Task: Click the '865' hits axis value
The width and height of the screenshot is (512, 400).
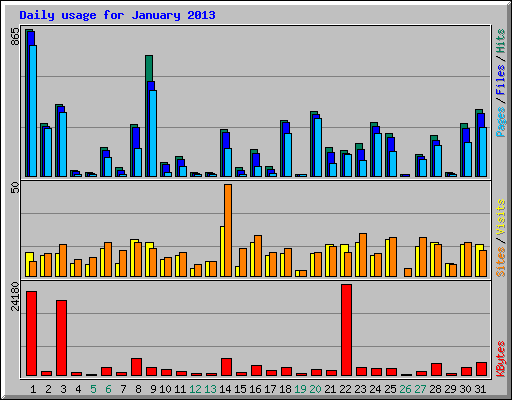Action: pyautogui.click(x=15, y=36)
